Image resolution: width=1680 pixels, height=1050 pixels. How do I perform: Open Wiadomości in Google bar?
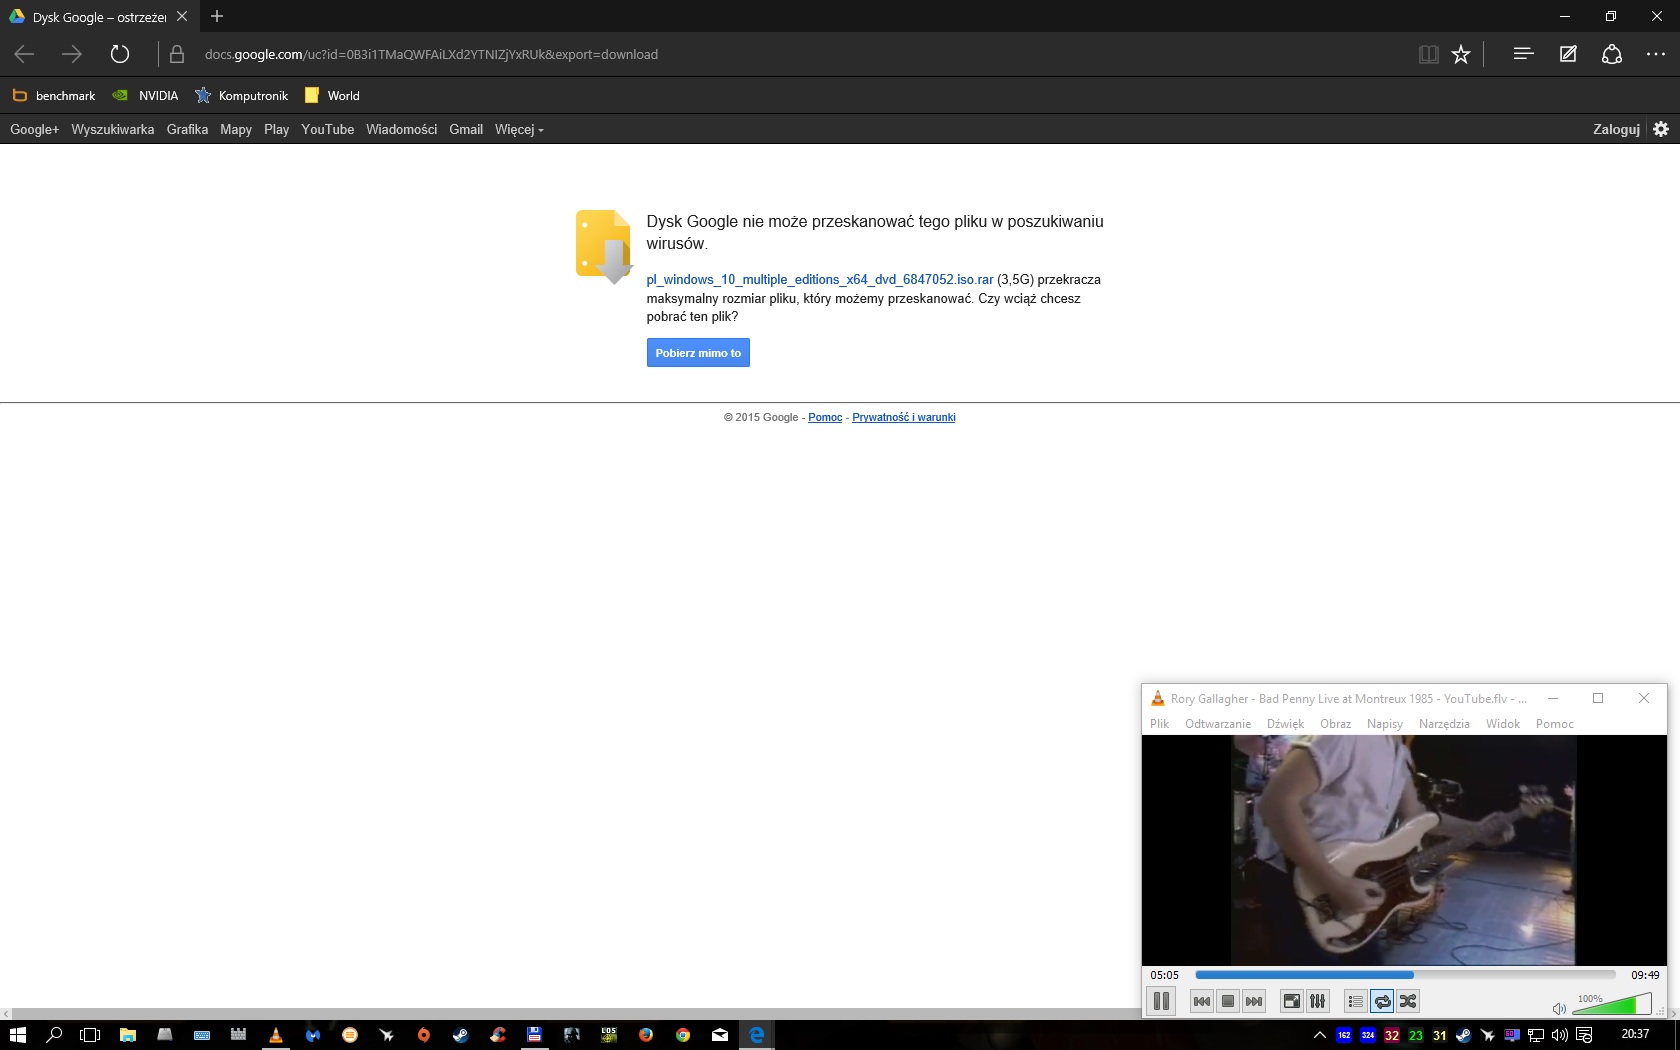(x=401, y=129)
